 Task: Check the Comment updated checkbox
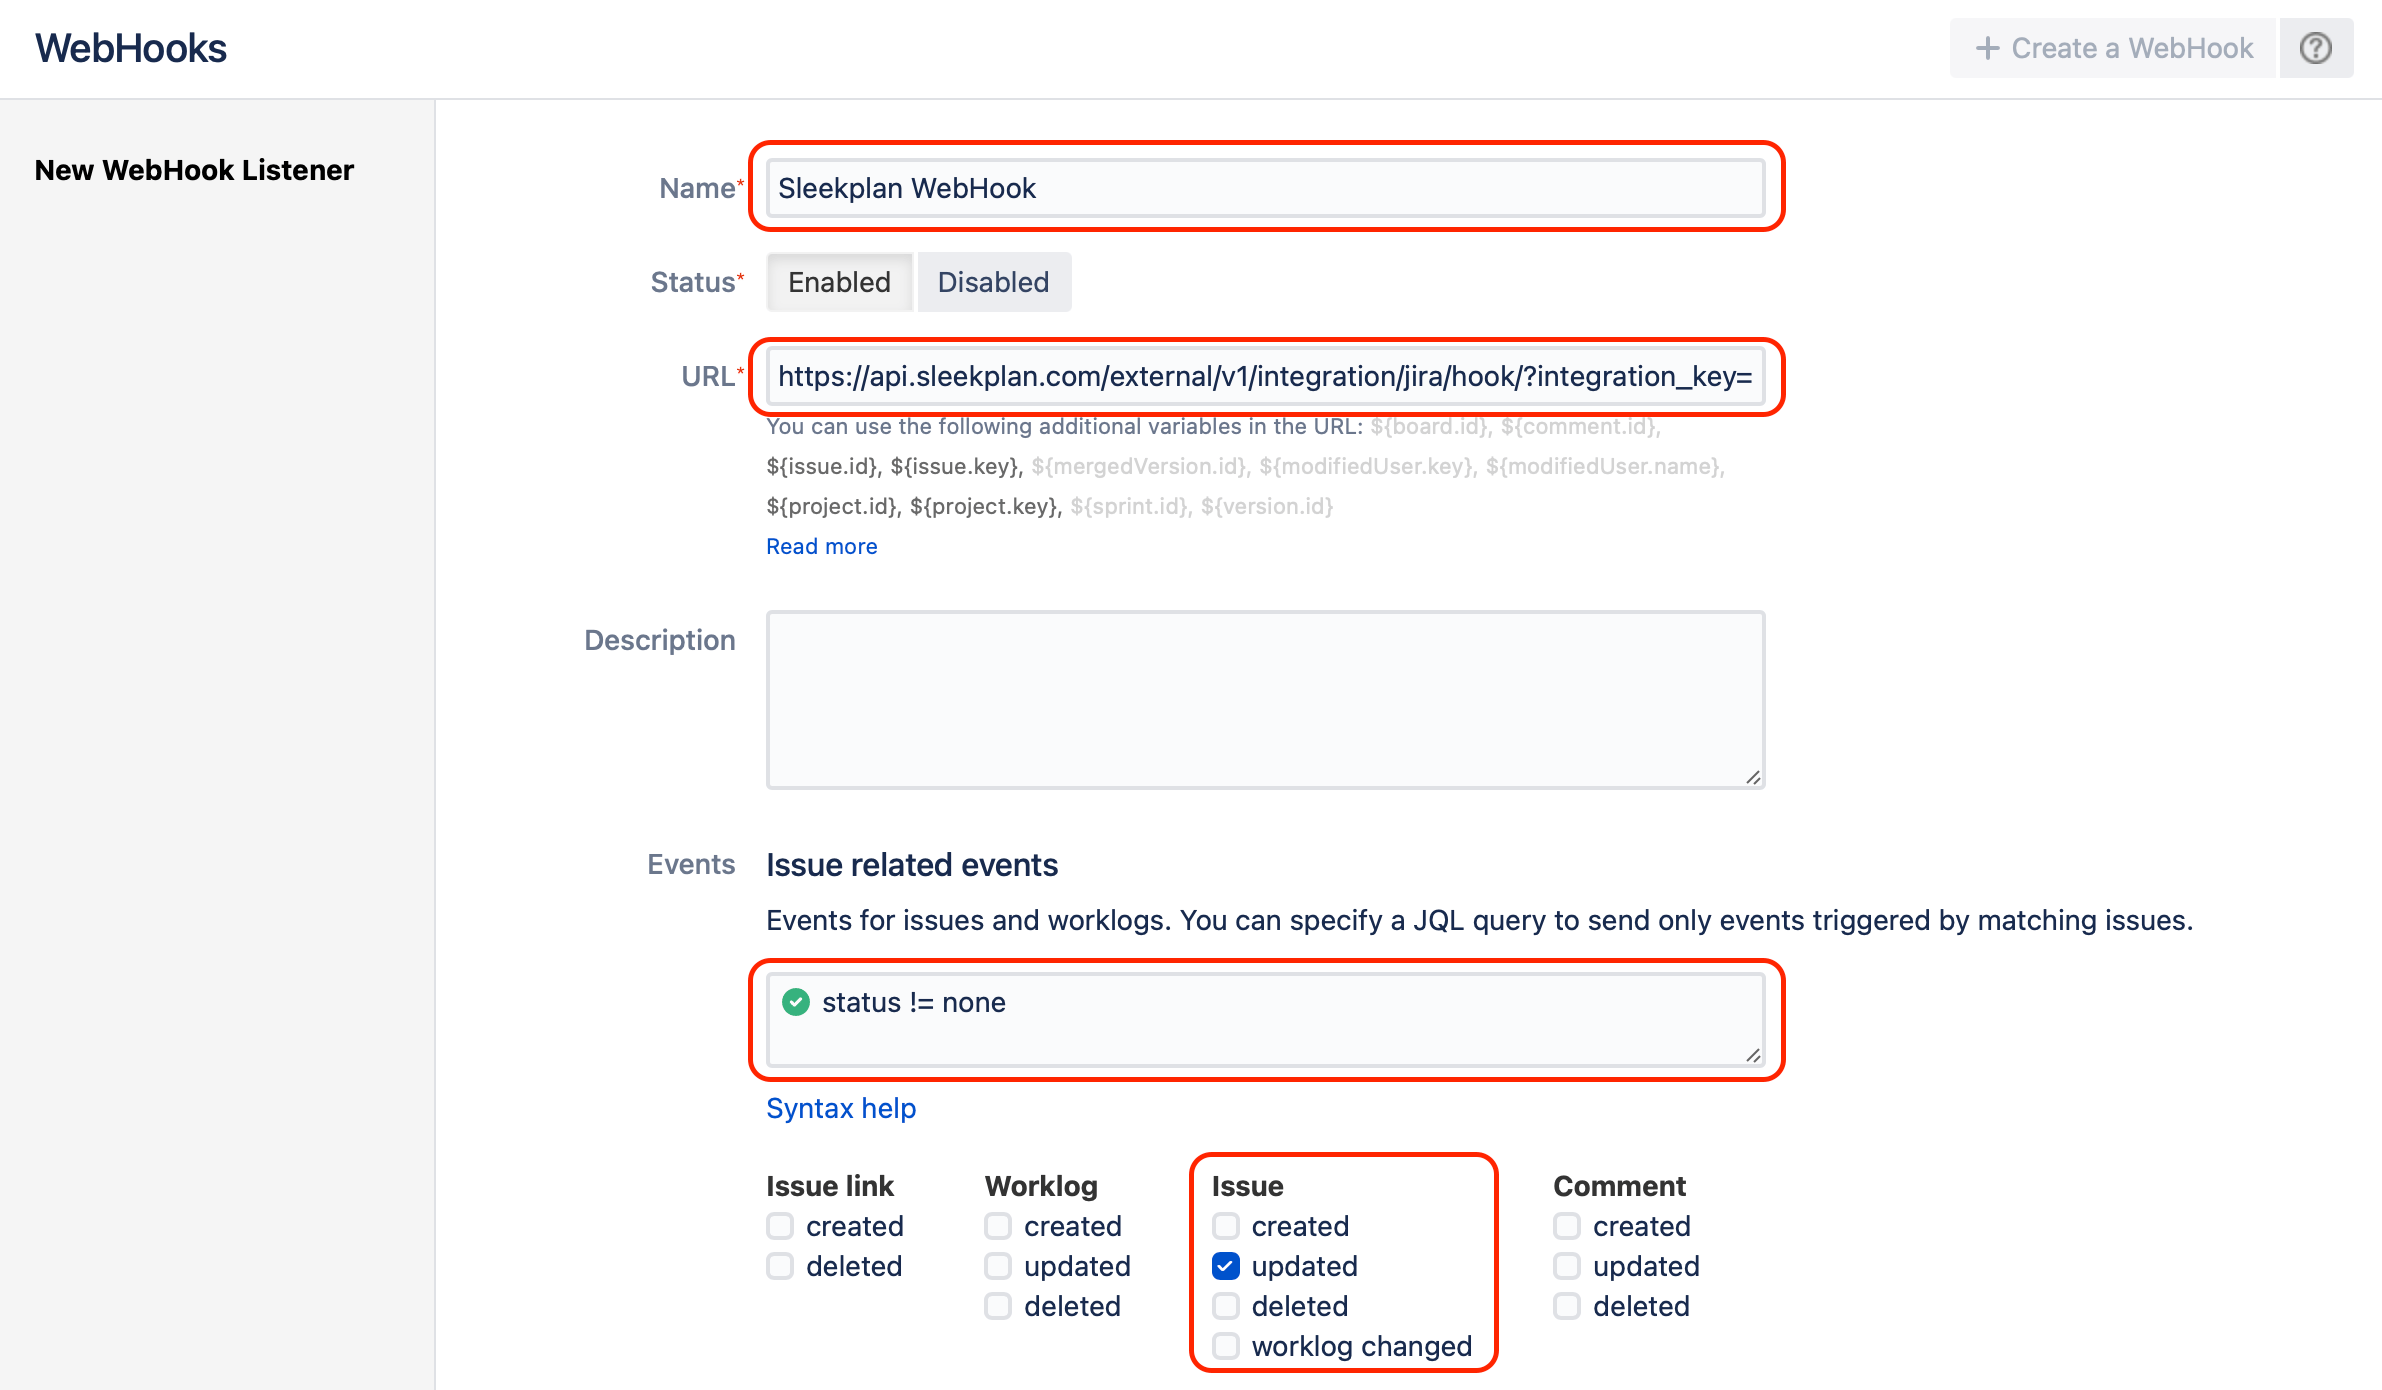tap(1567, 1266)
